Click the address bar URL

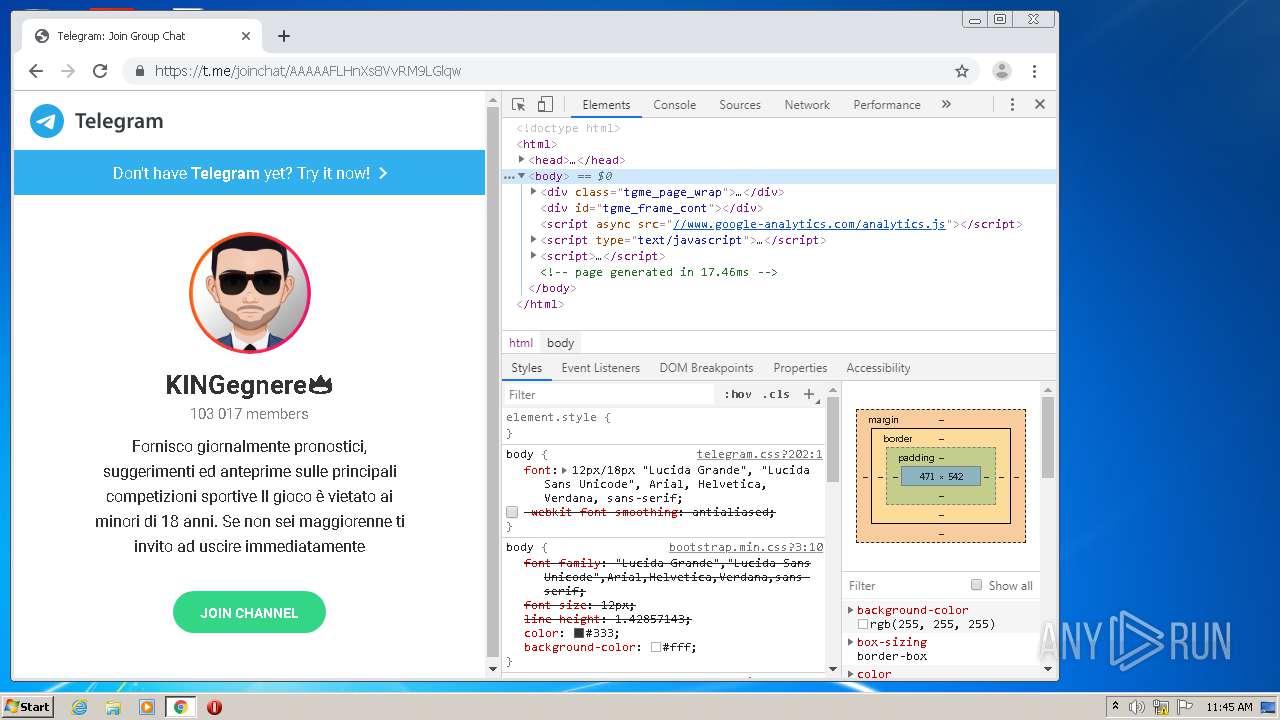pos(308,71)
